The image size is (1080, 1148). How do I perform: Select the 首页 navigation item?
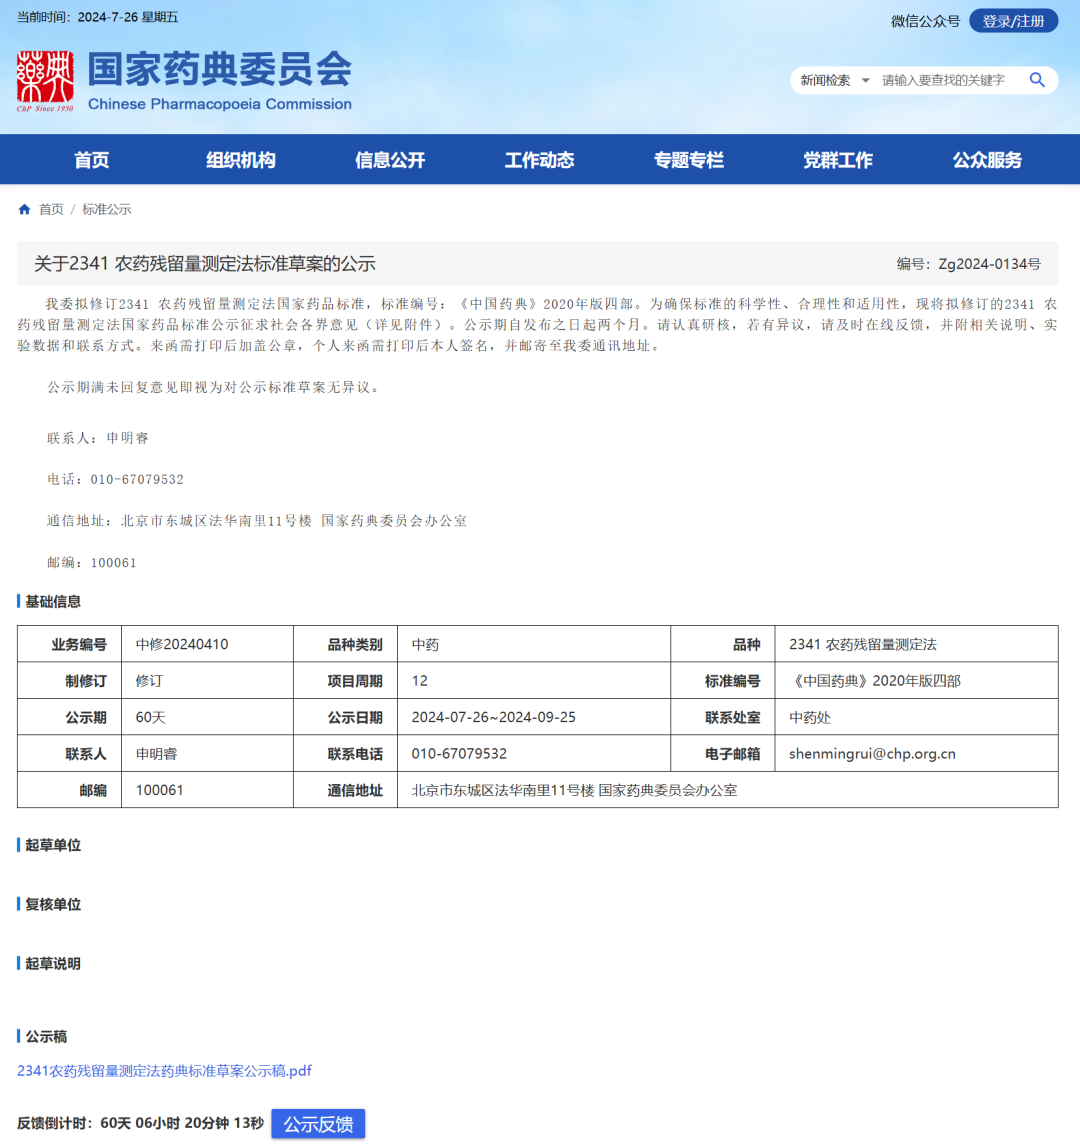point(90,159)
